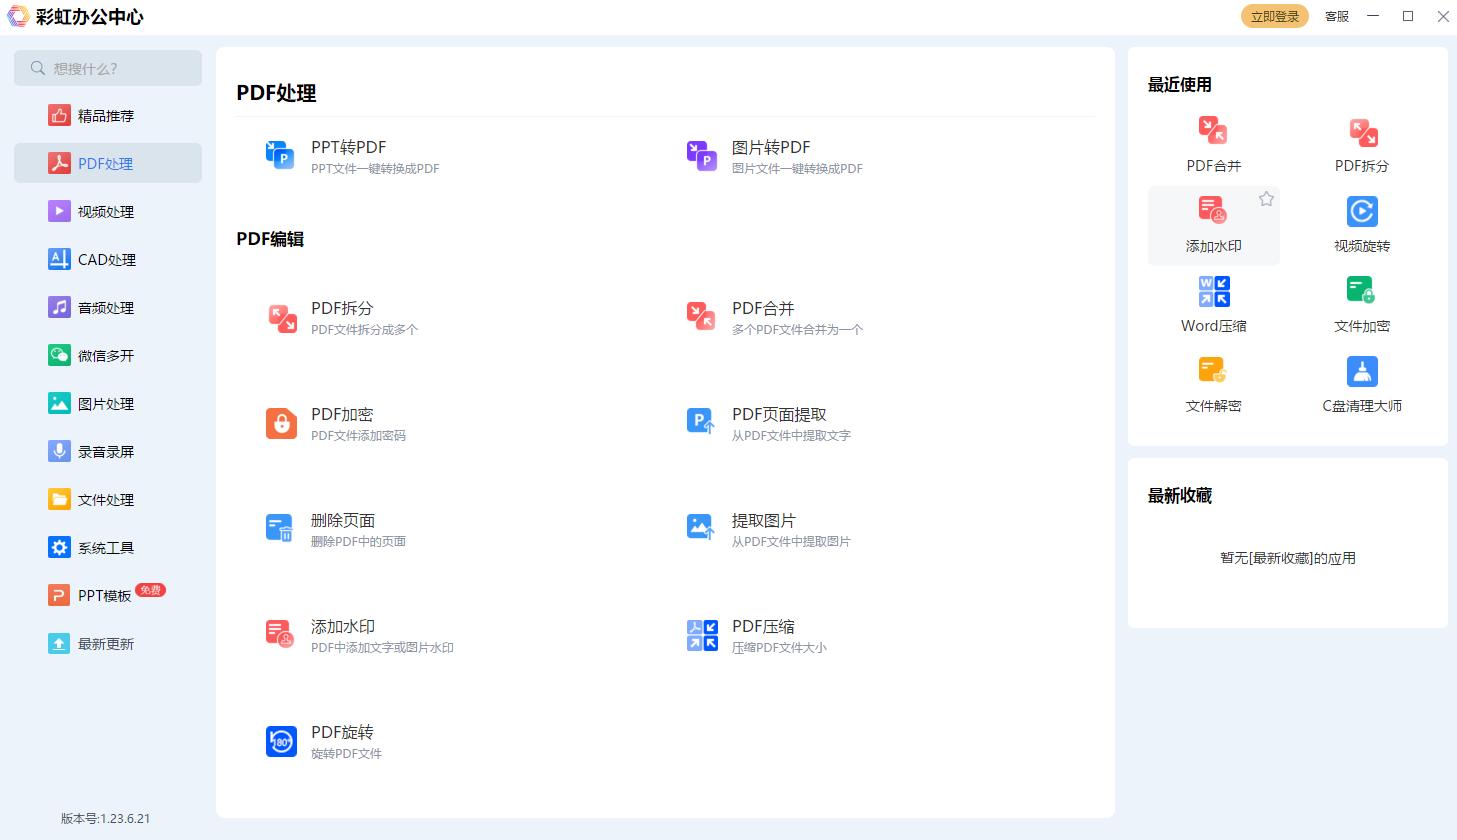
Task: Open 系统工具 sidebar section
Action: click(106, 548)
